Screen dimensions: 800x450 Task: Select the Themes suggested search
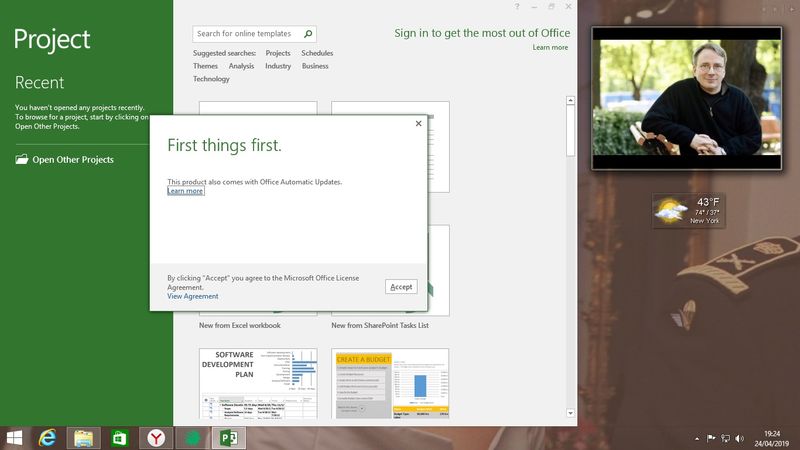click(205, 66)
